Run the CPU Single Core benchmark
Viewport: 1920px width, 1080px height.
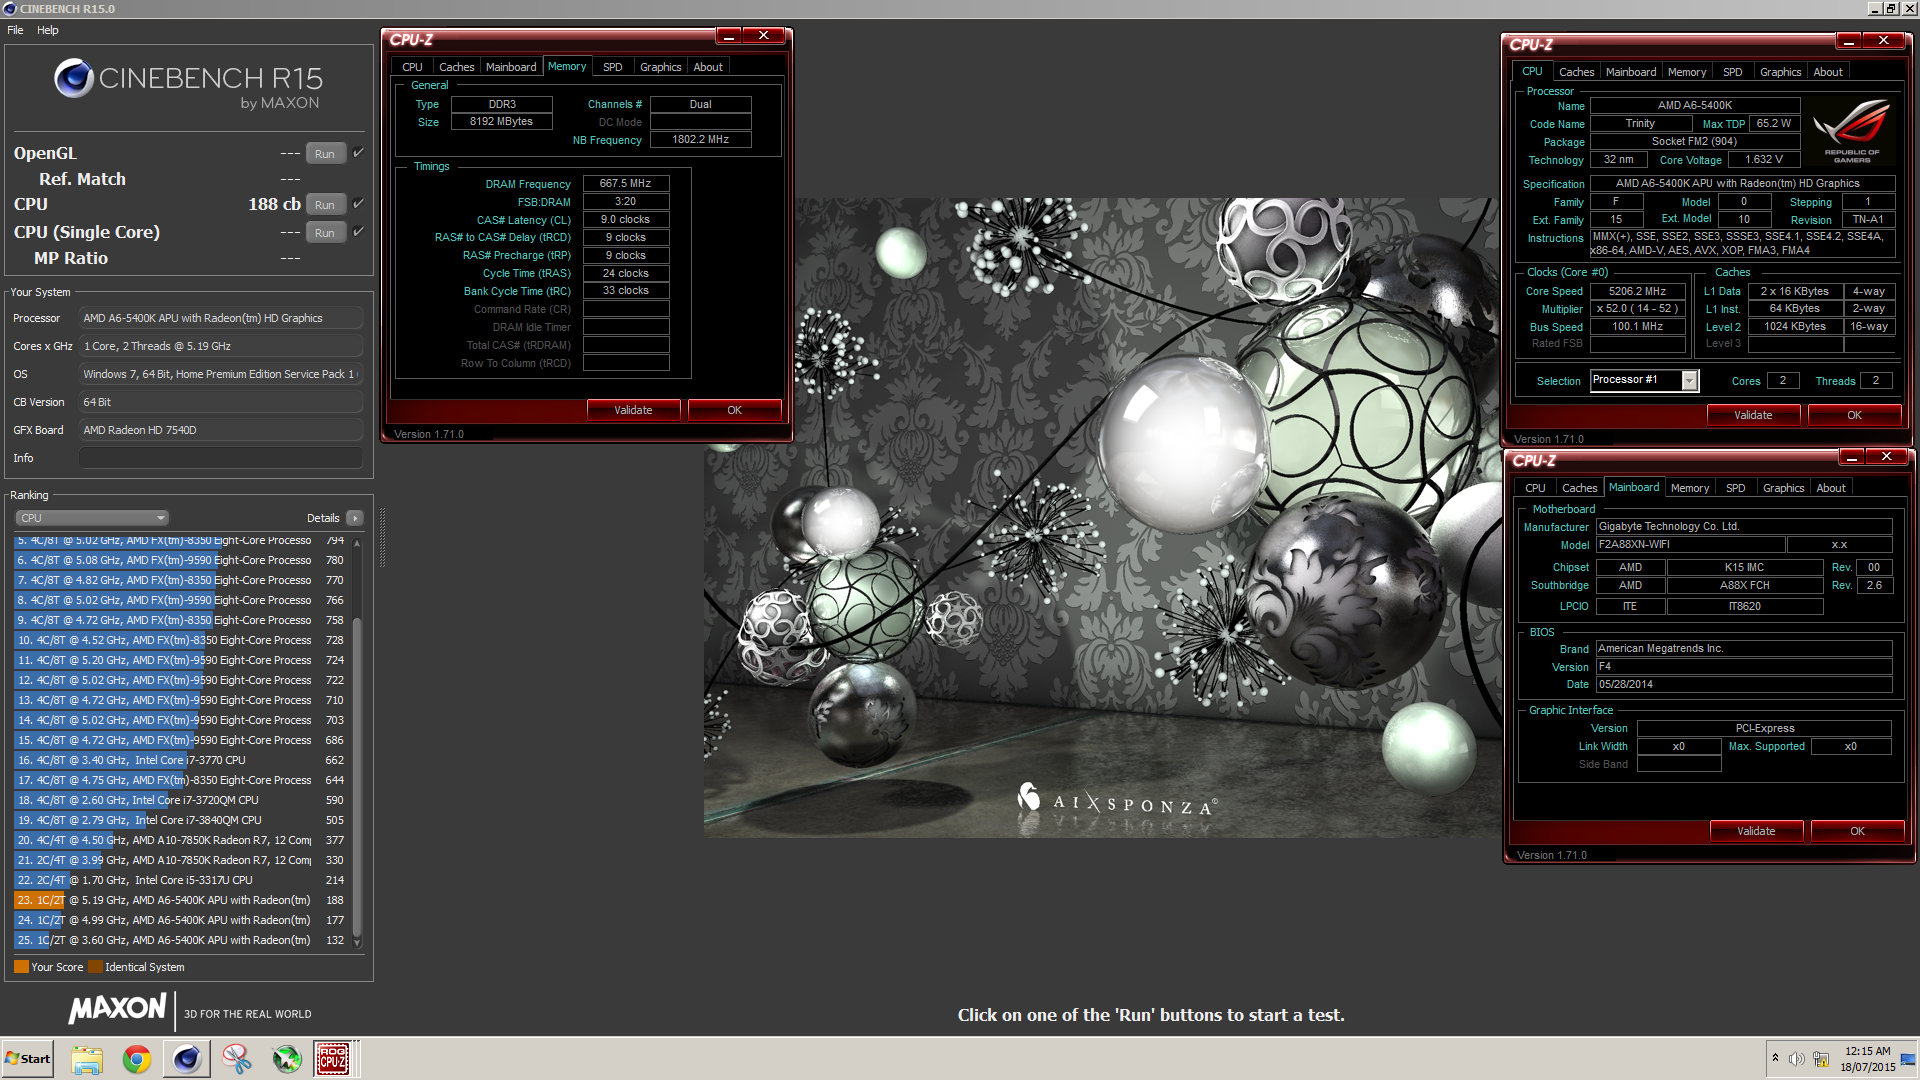[x=325, y=232]
